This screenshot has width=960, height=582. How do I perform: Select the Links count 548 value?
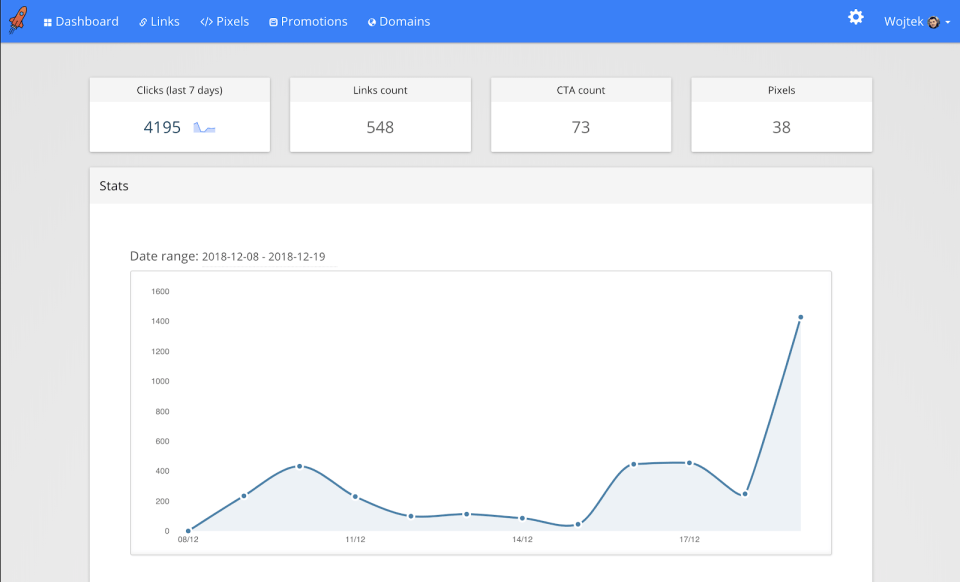380,127
